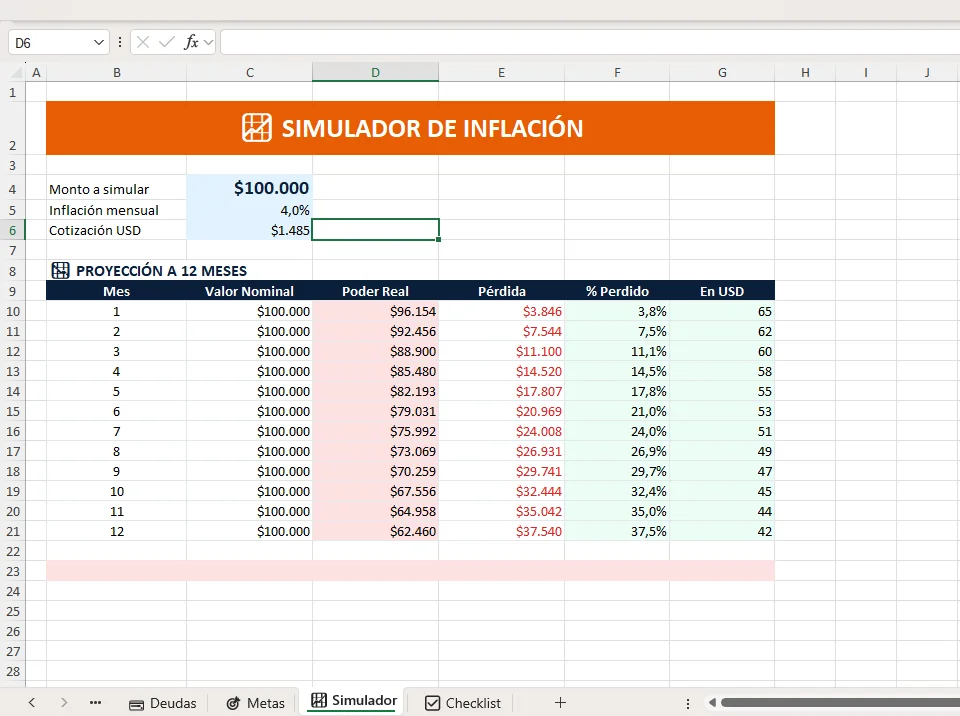The image size is (960, 716).
Task: Click the next-sheet navigation arrow icon
Action: (x=63, y=703)
